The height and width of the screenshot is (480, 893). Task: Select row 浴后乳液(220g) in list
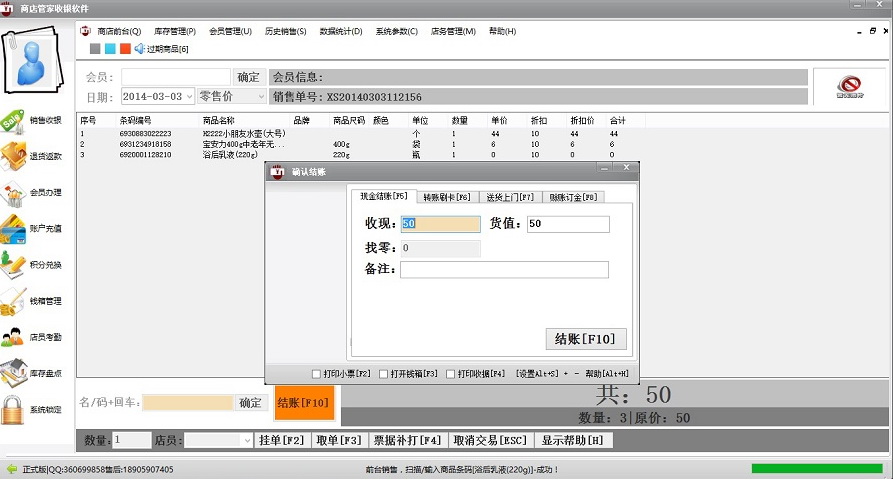(x=361, y=155)
